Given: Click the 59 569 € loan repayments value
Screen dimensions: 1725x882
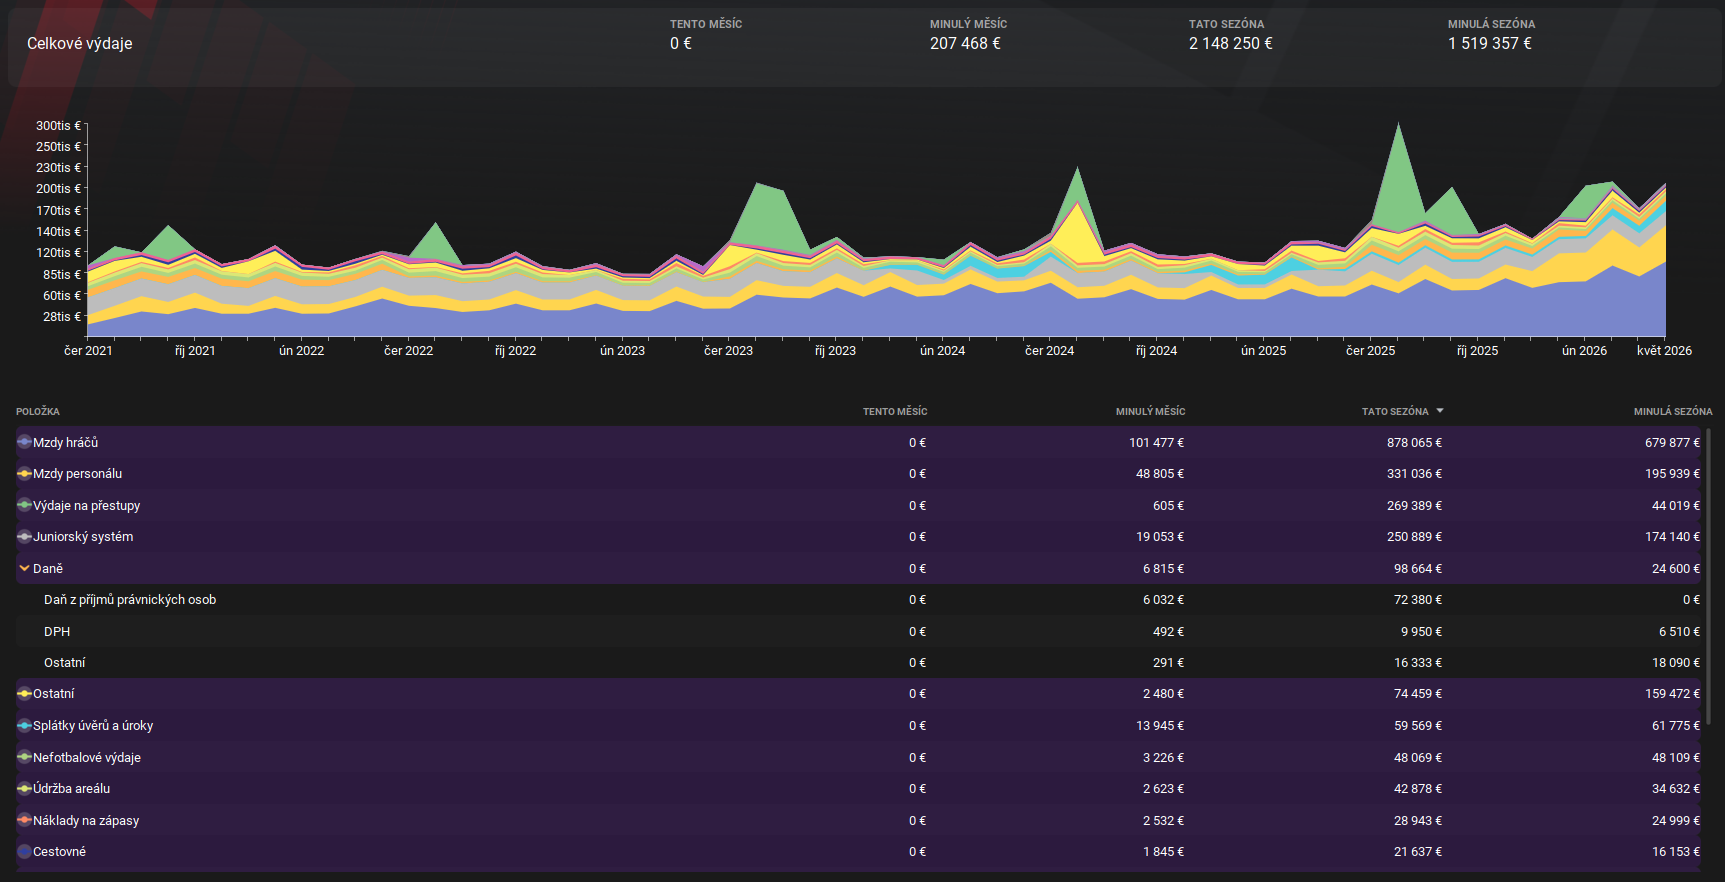Looking at the screenshot, I should [1418, 726].
